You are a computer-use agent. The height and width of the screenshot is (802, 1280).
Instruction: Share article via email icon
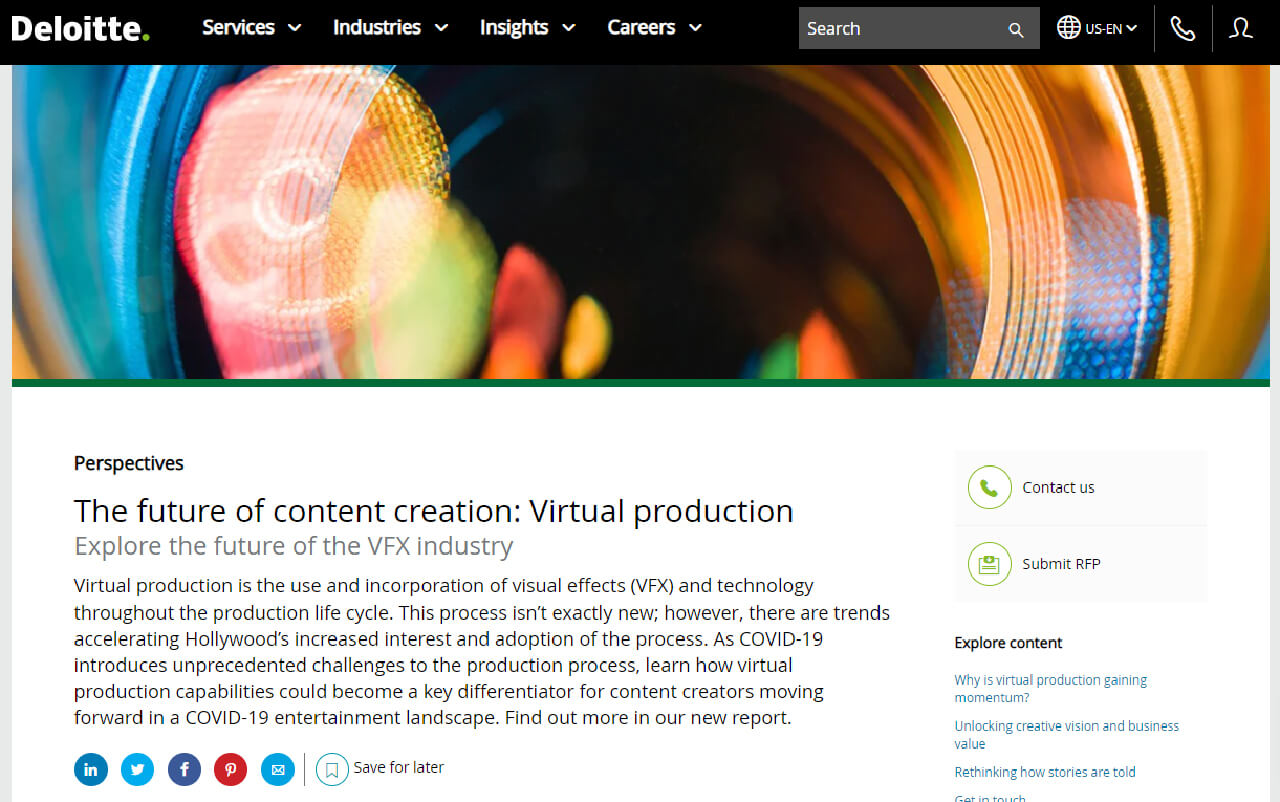[x=278, y=769]
